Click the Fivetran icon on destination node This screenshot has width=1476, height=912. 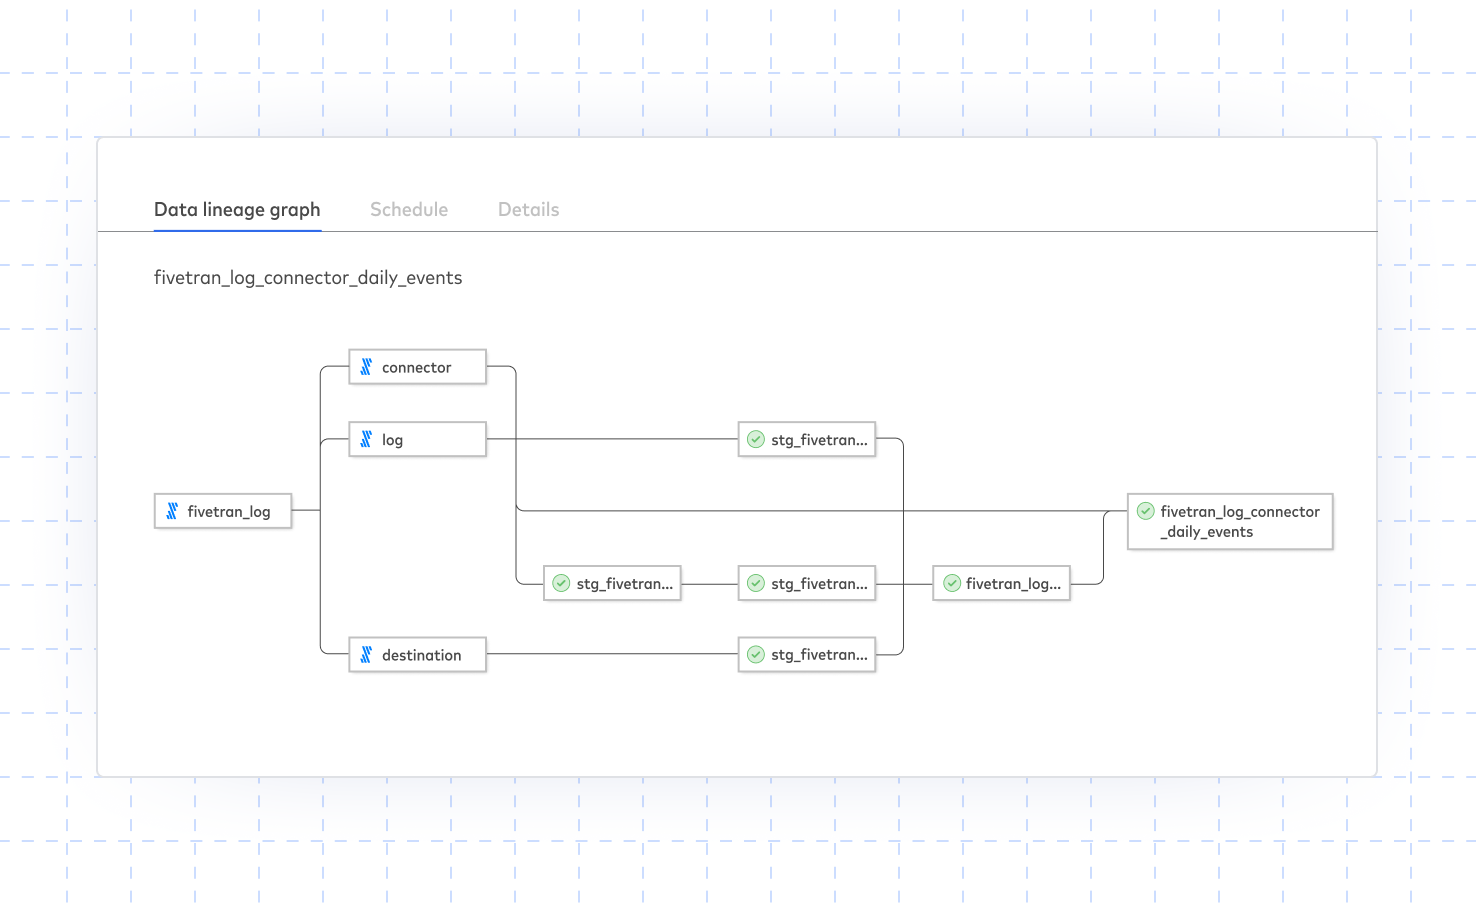tap(366, 655)
